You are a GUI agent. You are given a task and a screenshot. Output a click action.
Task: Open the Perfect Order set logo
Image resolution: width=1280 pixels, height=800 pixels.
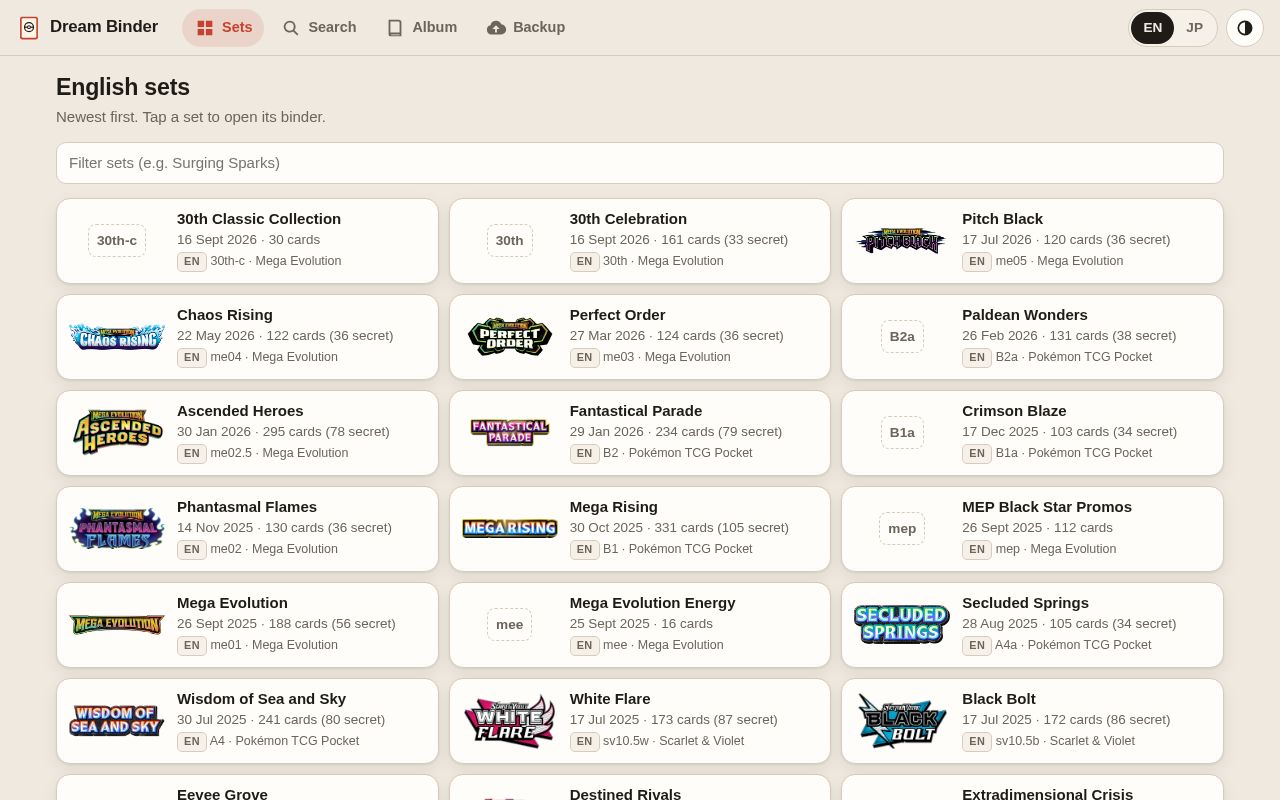pyautogui.click(x=510, y=337)
